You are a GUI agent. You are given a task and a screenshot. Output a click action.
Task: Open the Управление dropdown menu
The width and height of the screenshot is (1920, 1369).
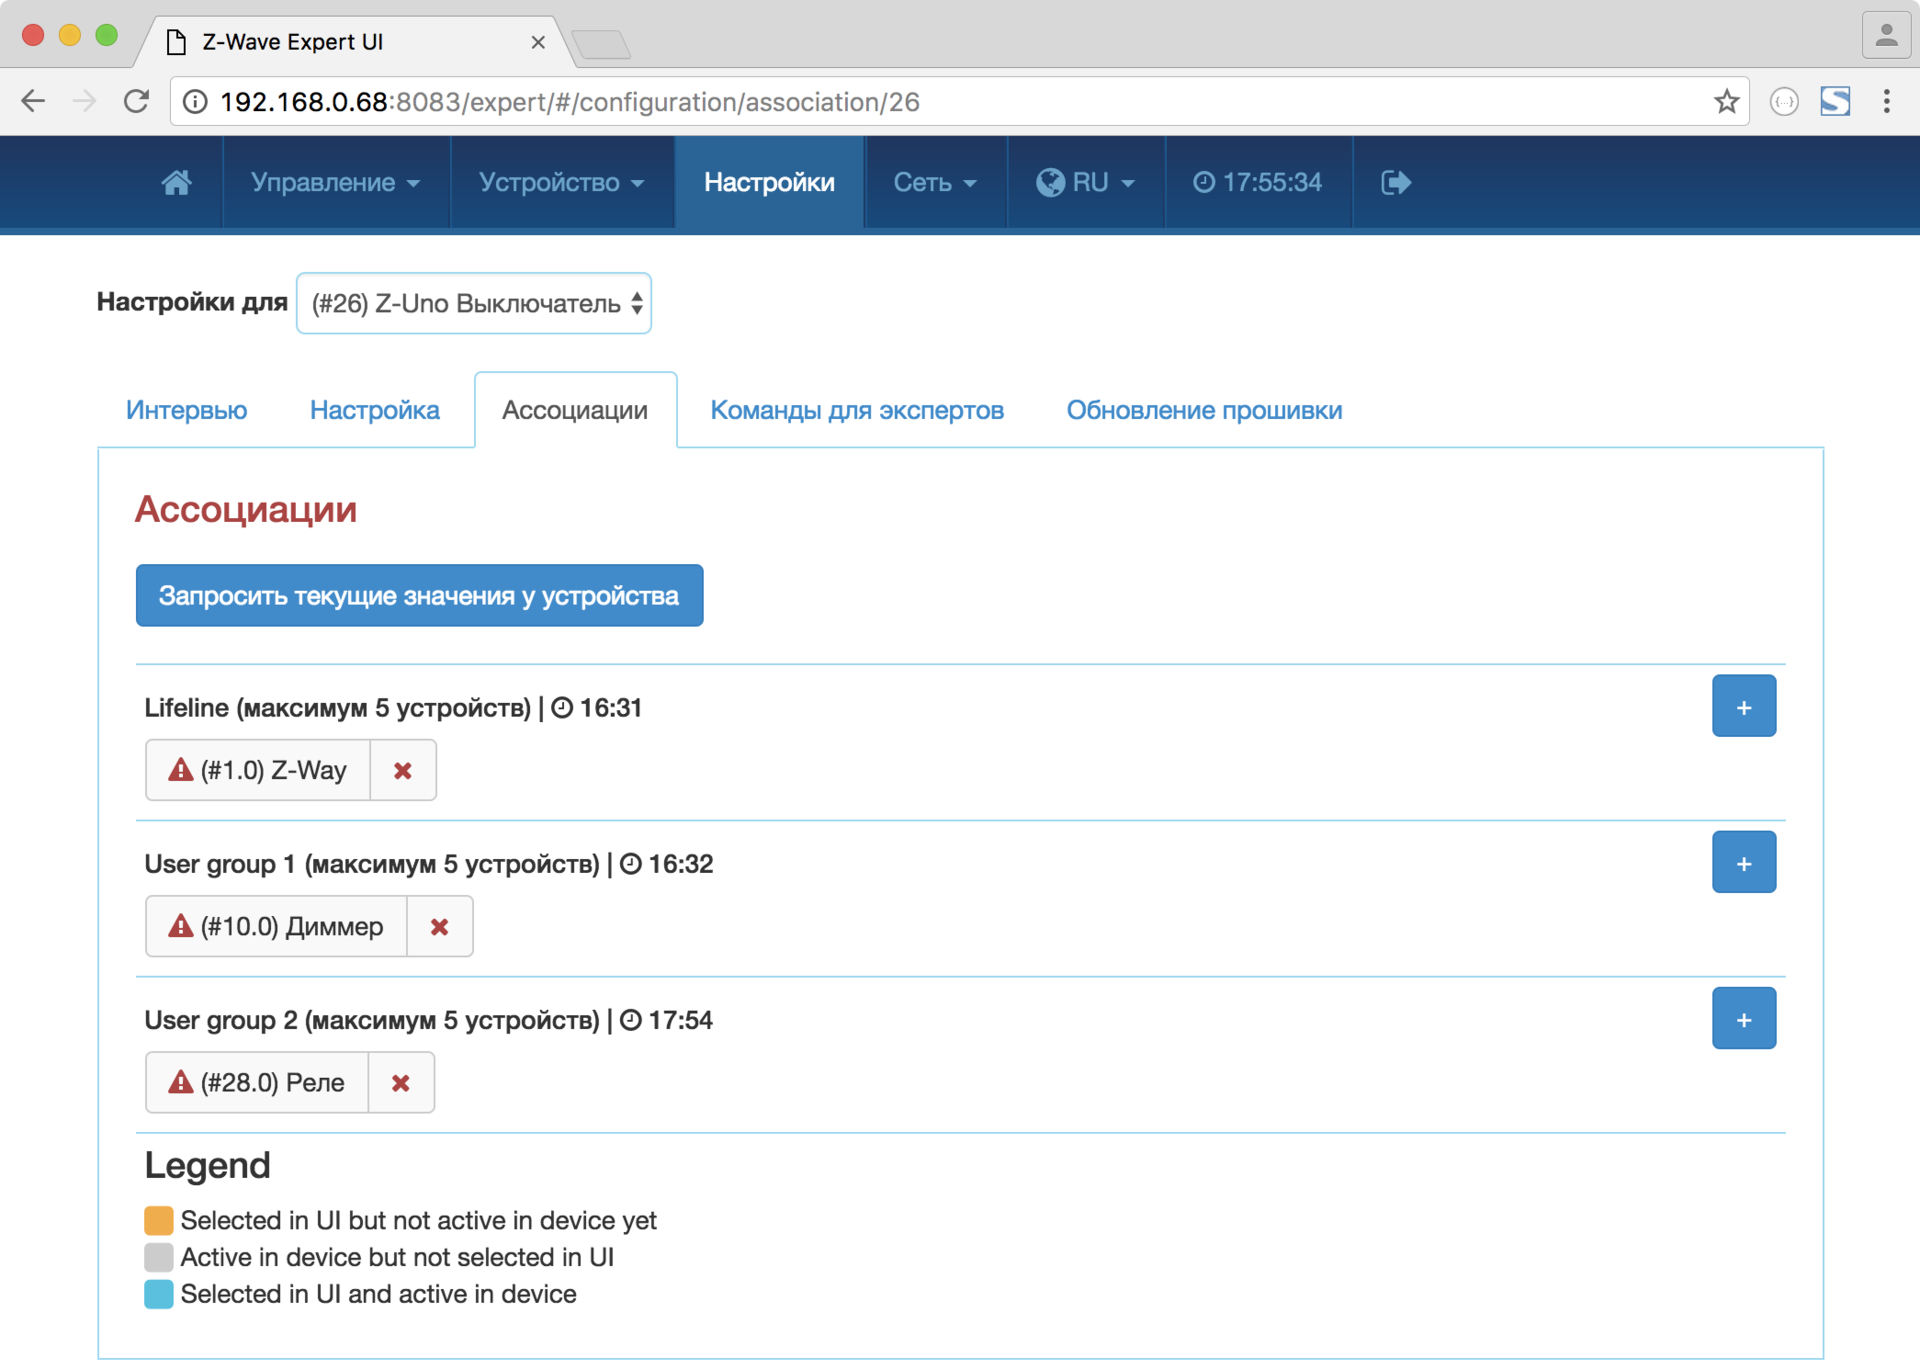(x=335, y=182)
